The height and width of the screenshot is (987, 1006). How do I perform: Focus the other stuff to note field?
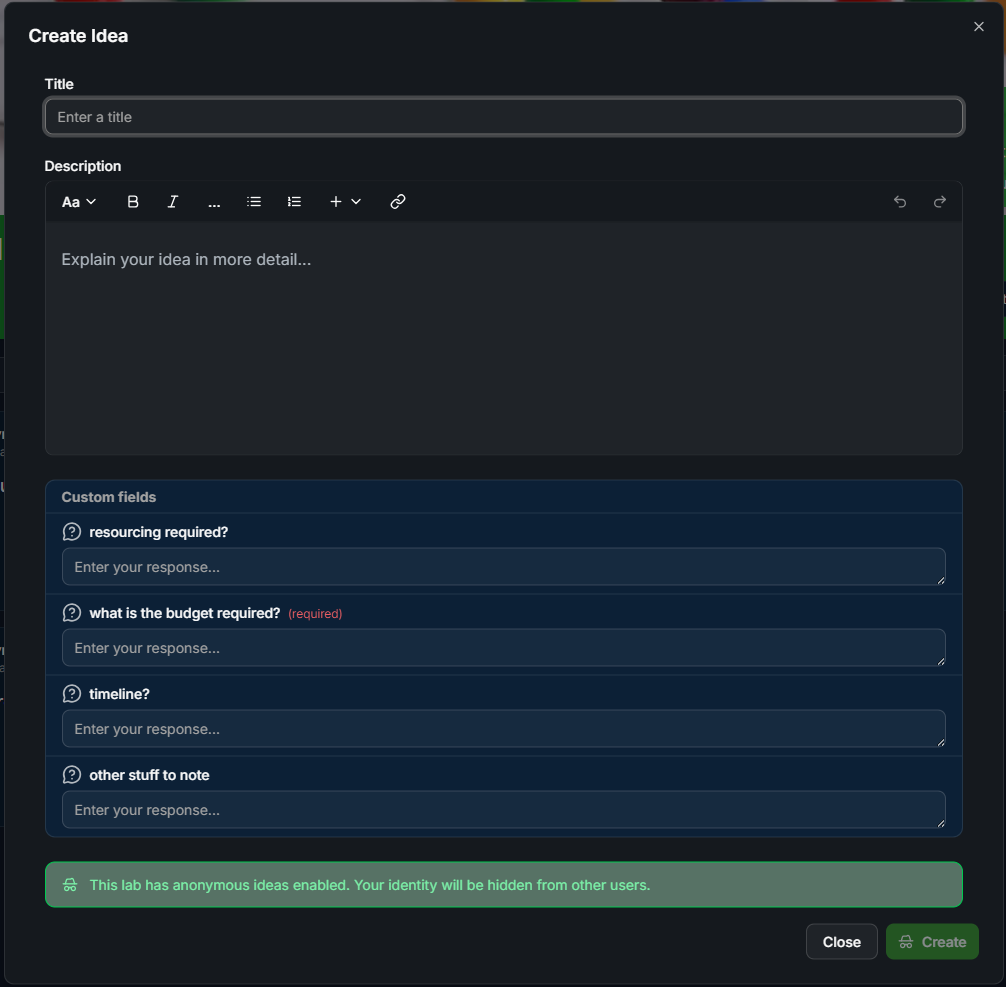(504, 809)
